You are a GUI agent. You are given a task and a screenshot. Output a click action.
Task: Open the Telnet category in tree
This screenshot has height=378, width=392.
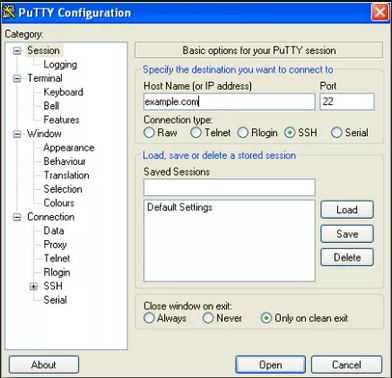(57, 258)
